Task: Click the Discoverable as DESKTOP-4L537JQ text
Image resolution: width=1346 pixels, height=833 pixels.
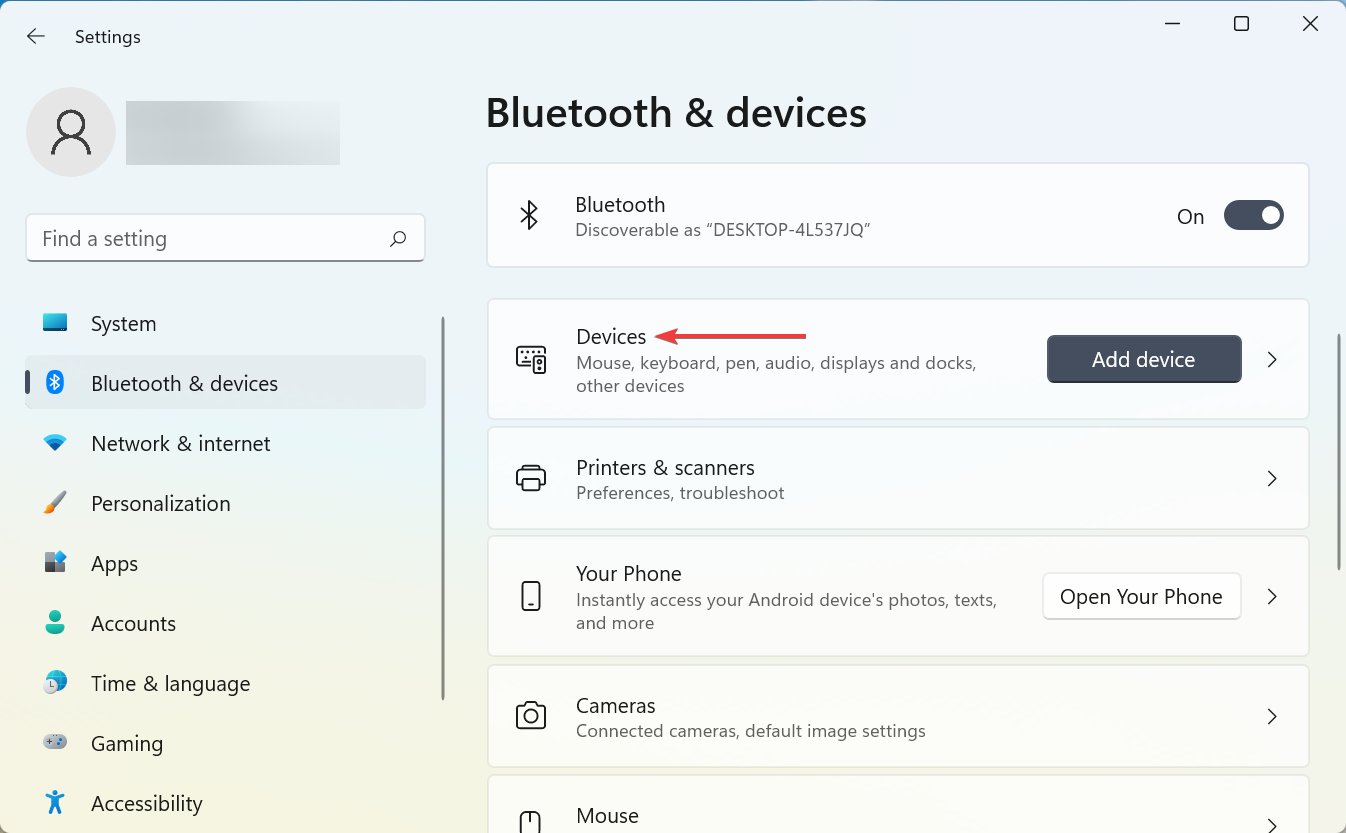Action: click(x=723, y=230)
